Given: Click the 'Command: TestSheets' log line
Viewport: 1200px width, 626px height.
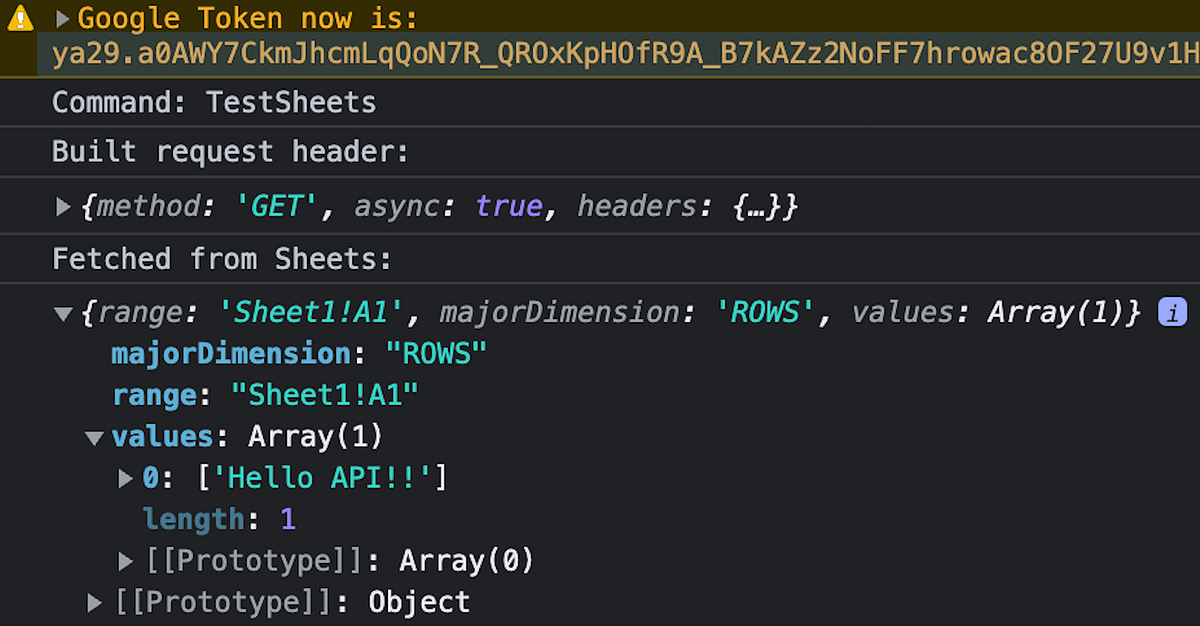Looking at the screenshot, I should [x=213, y=102].
